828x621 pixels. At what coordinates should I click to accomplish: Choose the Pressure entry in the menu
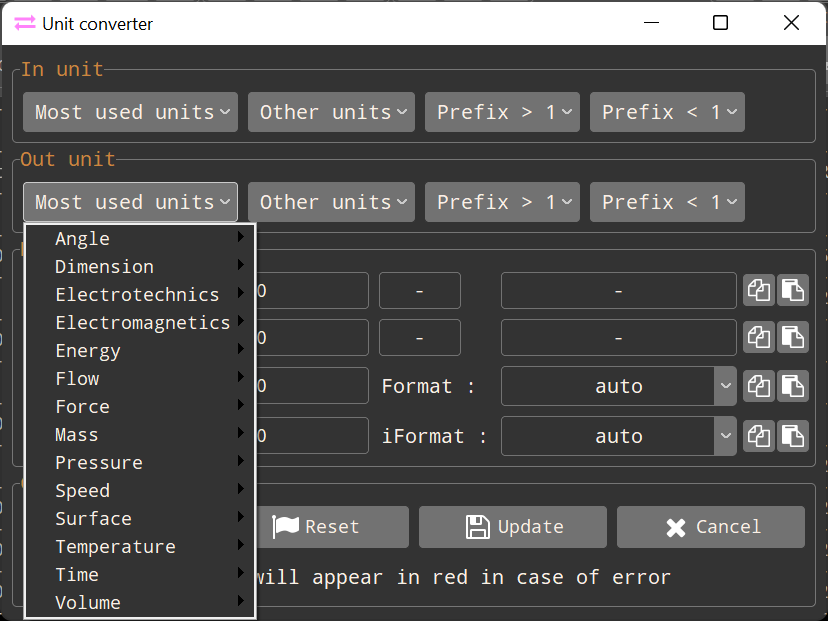pyautogui.click(x=99, y=463)
